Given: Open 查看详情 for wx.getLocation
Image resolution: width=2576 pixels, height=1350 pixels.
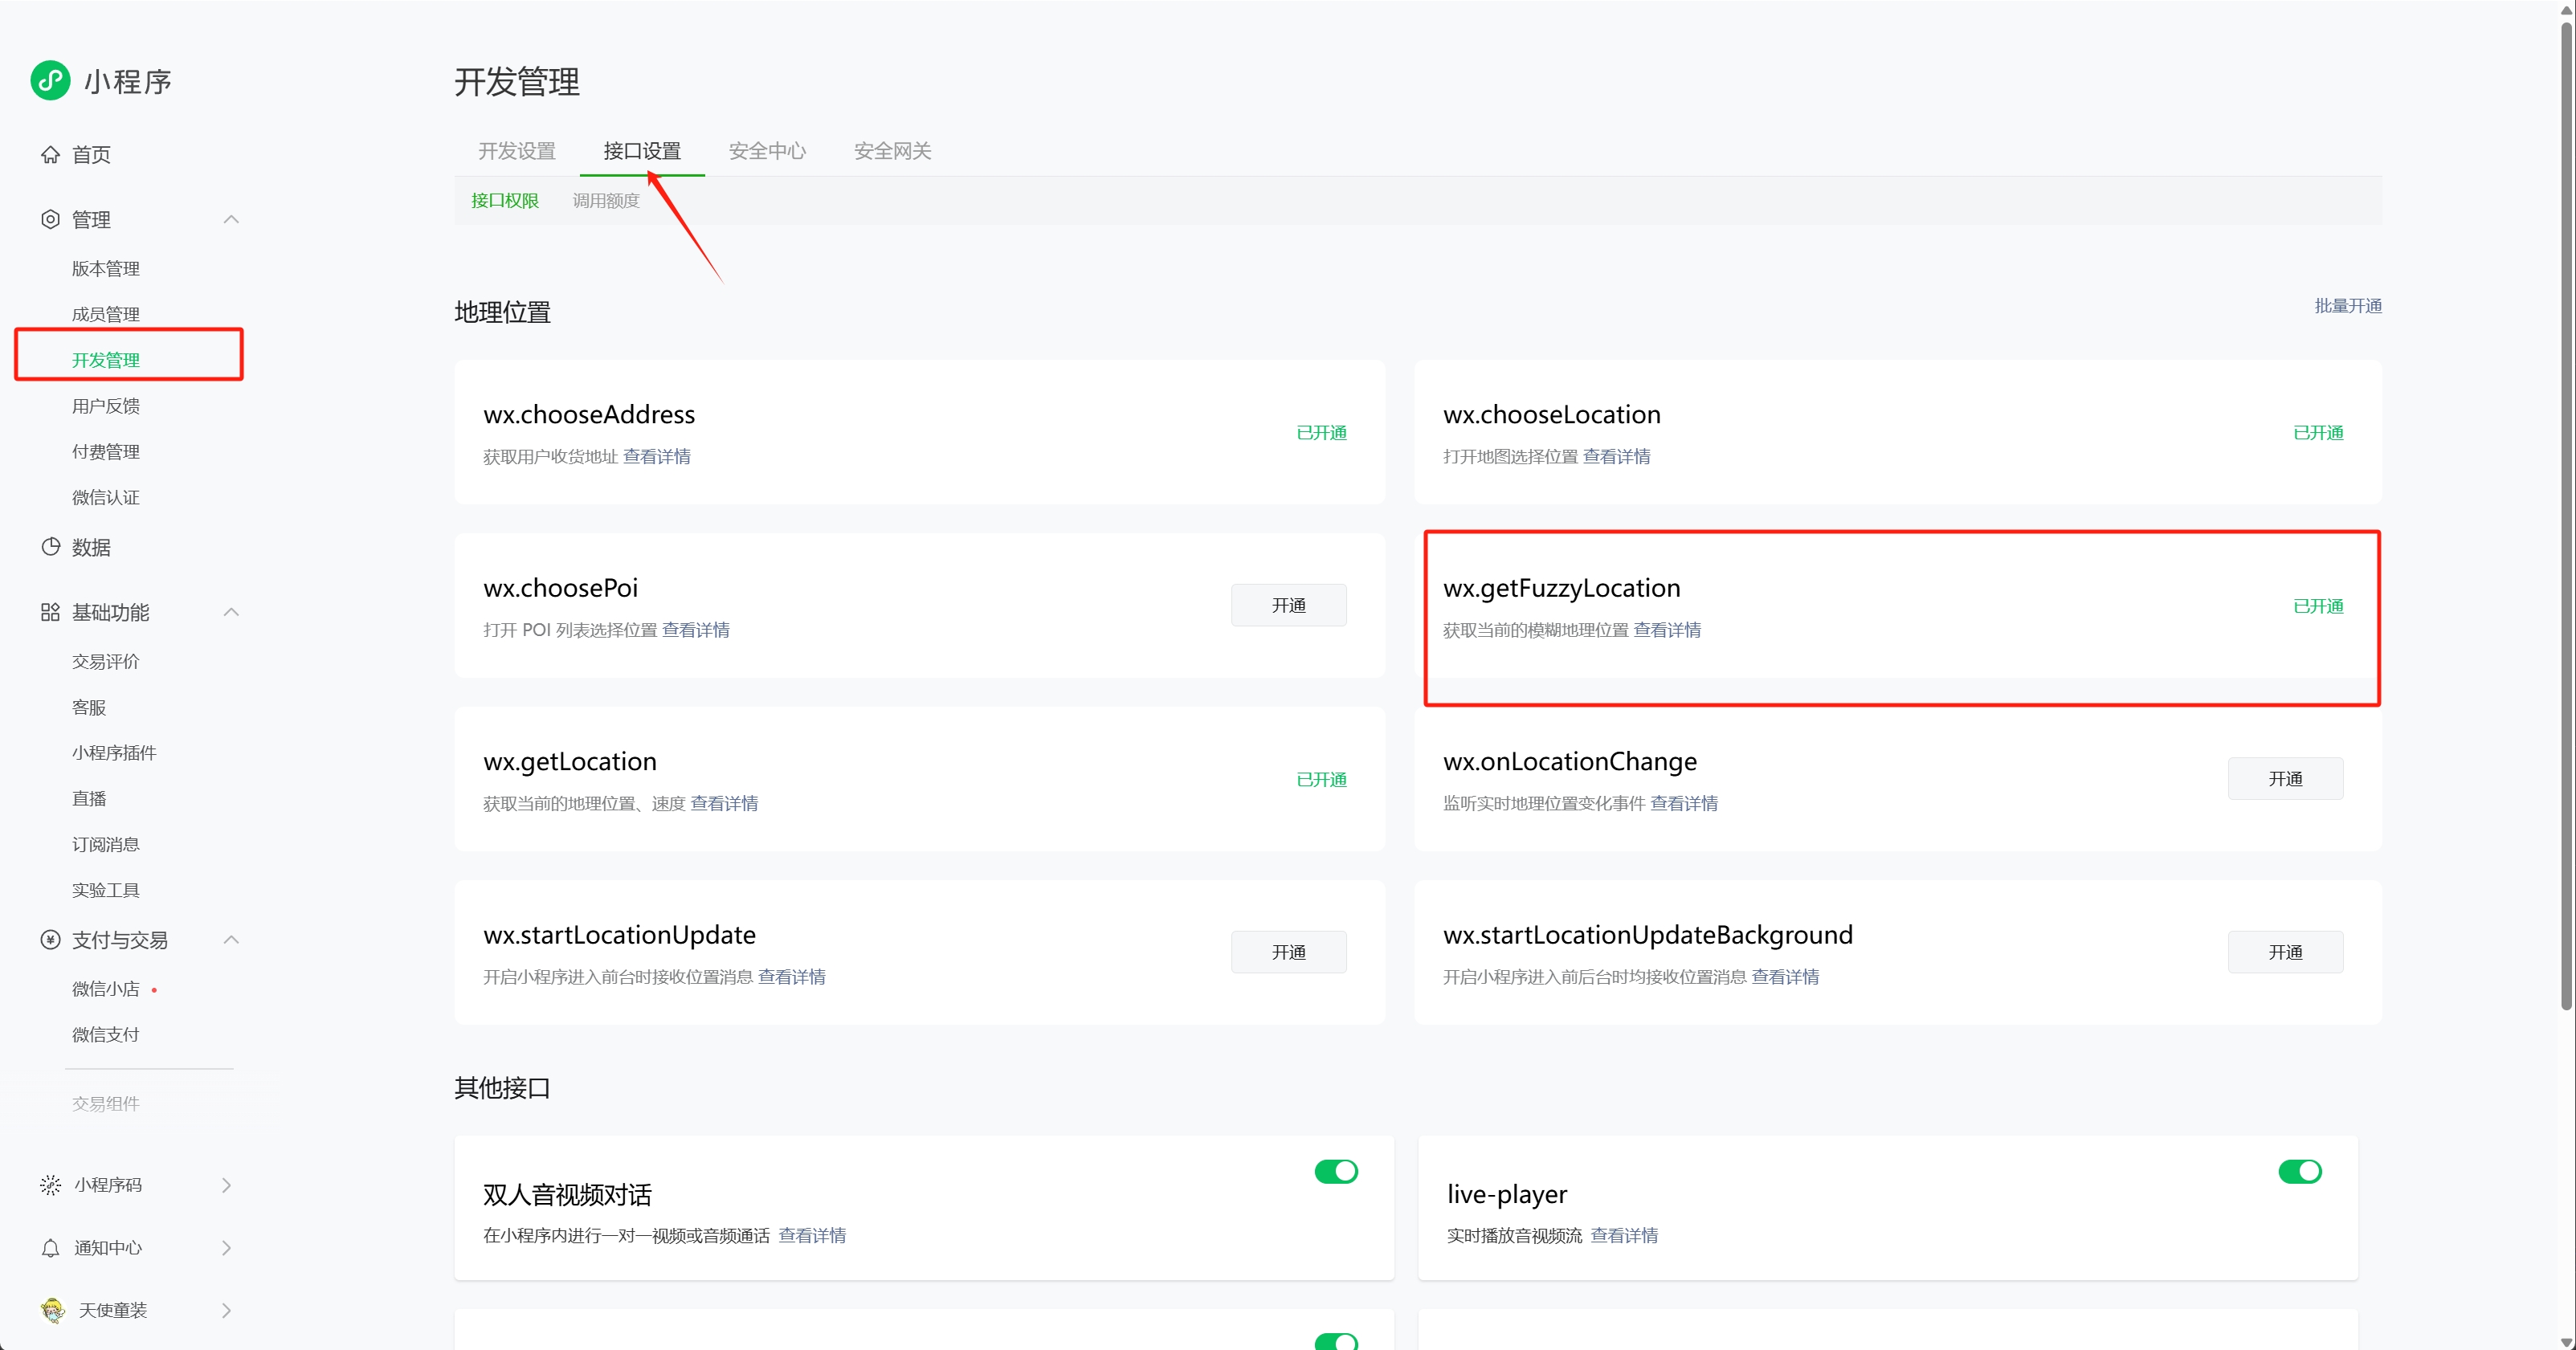Looking at the screenshot, I should pos(724,803).
